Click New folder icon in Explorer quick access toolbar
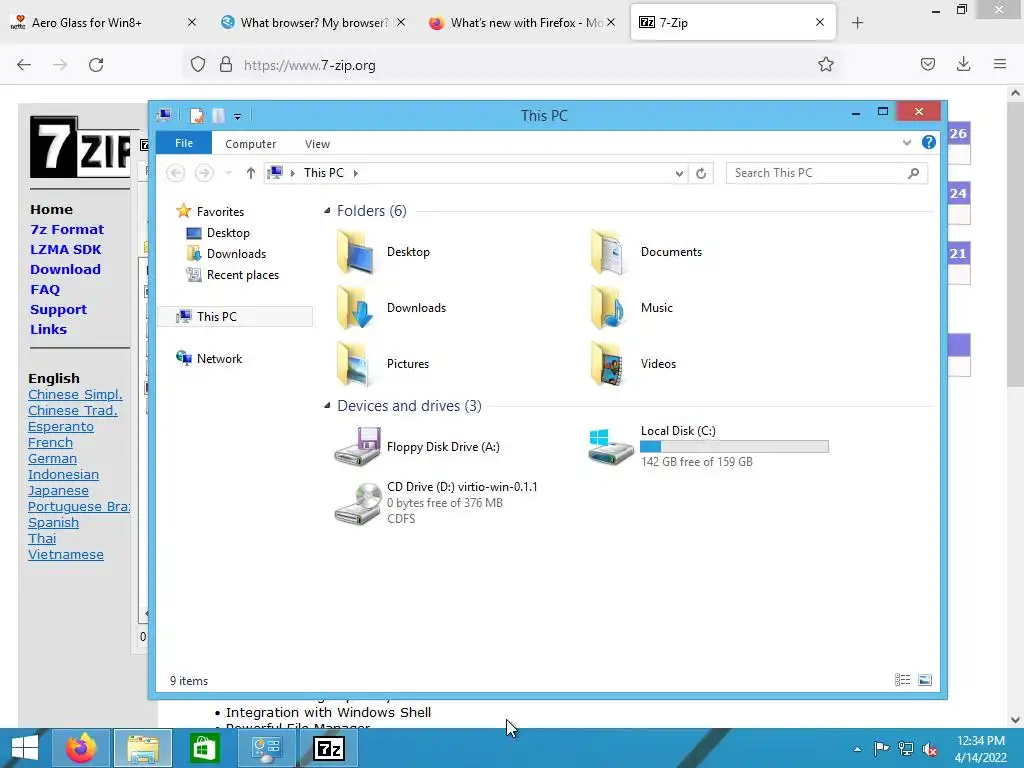 (x=218, y=116)
